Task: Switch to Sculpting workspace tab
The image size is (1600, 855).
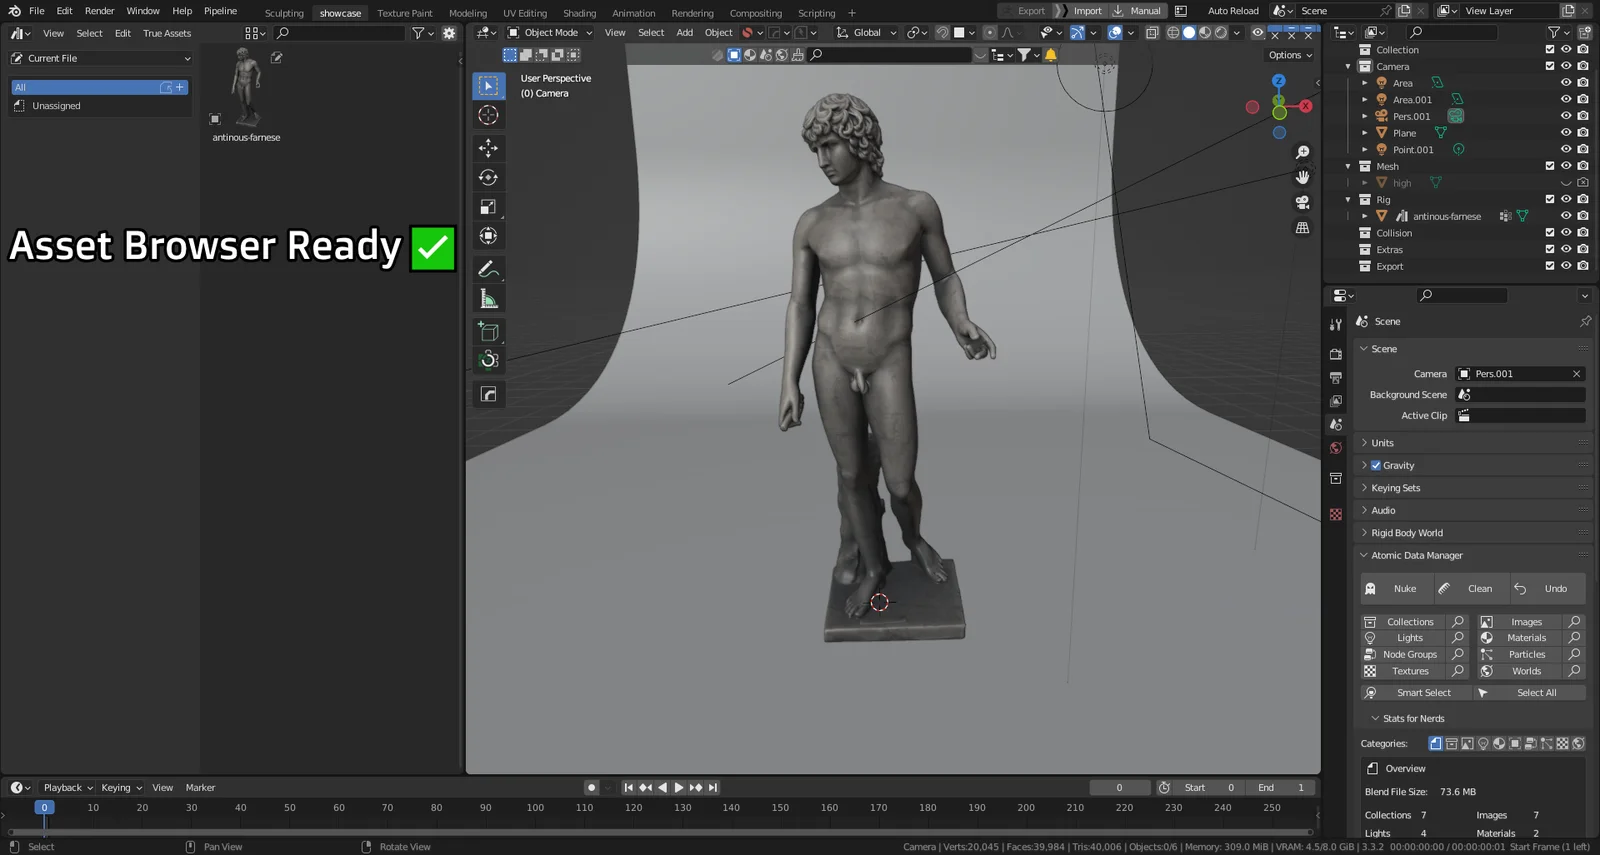Action: pyautogui.click(x=284, y=13)
